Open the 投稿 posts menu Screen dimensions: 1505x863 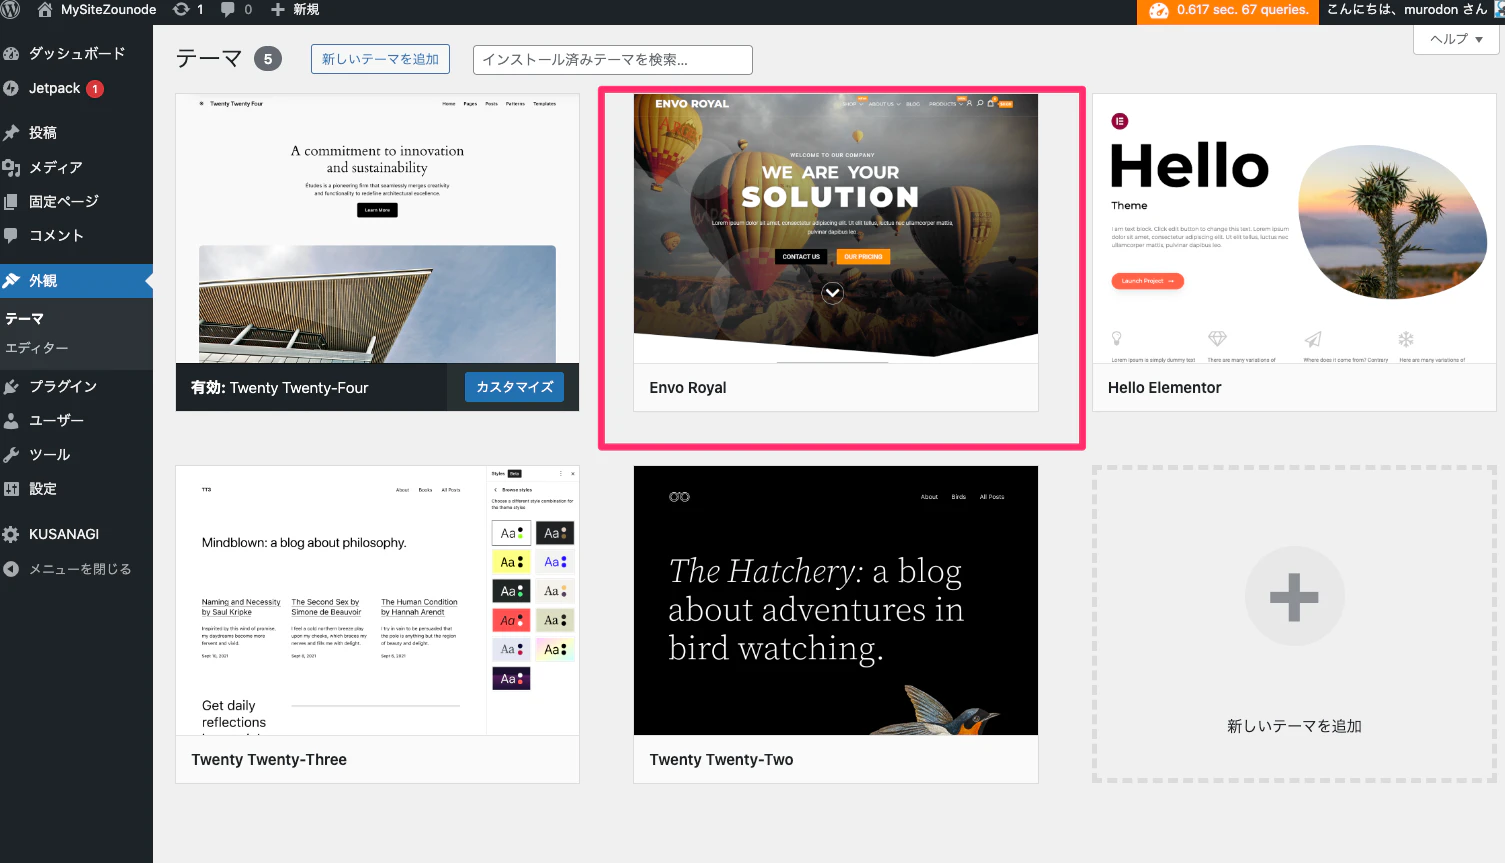(76, 132)
